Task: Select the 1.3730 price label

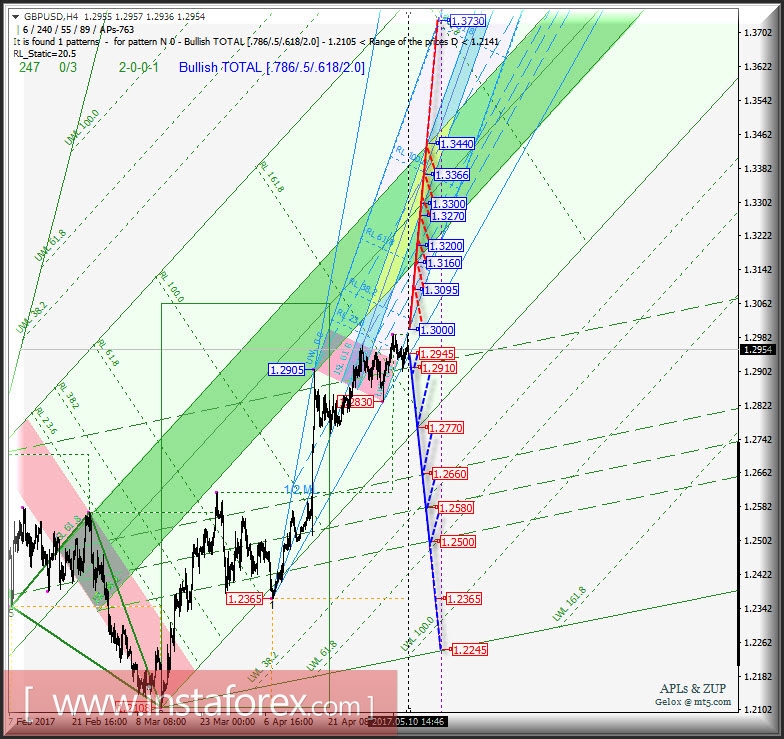Action: click(x=468, y=21)
